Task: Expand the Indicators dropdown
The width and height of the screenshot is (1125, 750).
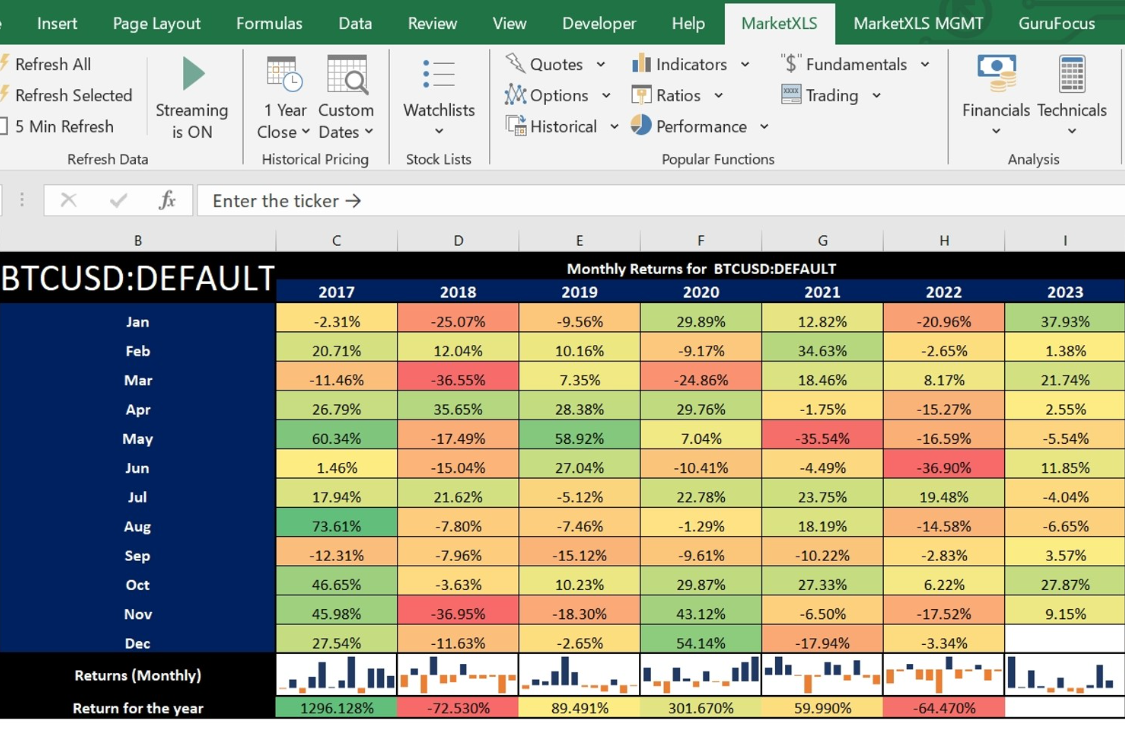Action: (x=744, y=64)
